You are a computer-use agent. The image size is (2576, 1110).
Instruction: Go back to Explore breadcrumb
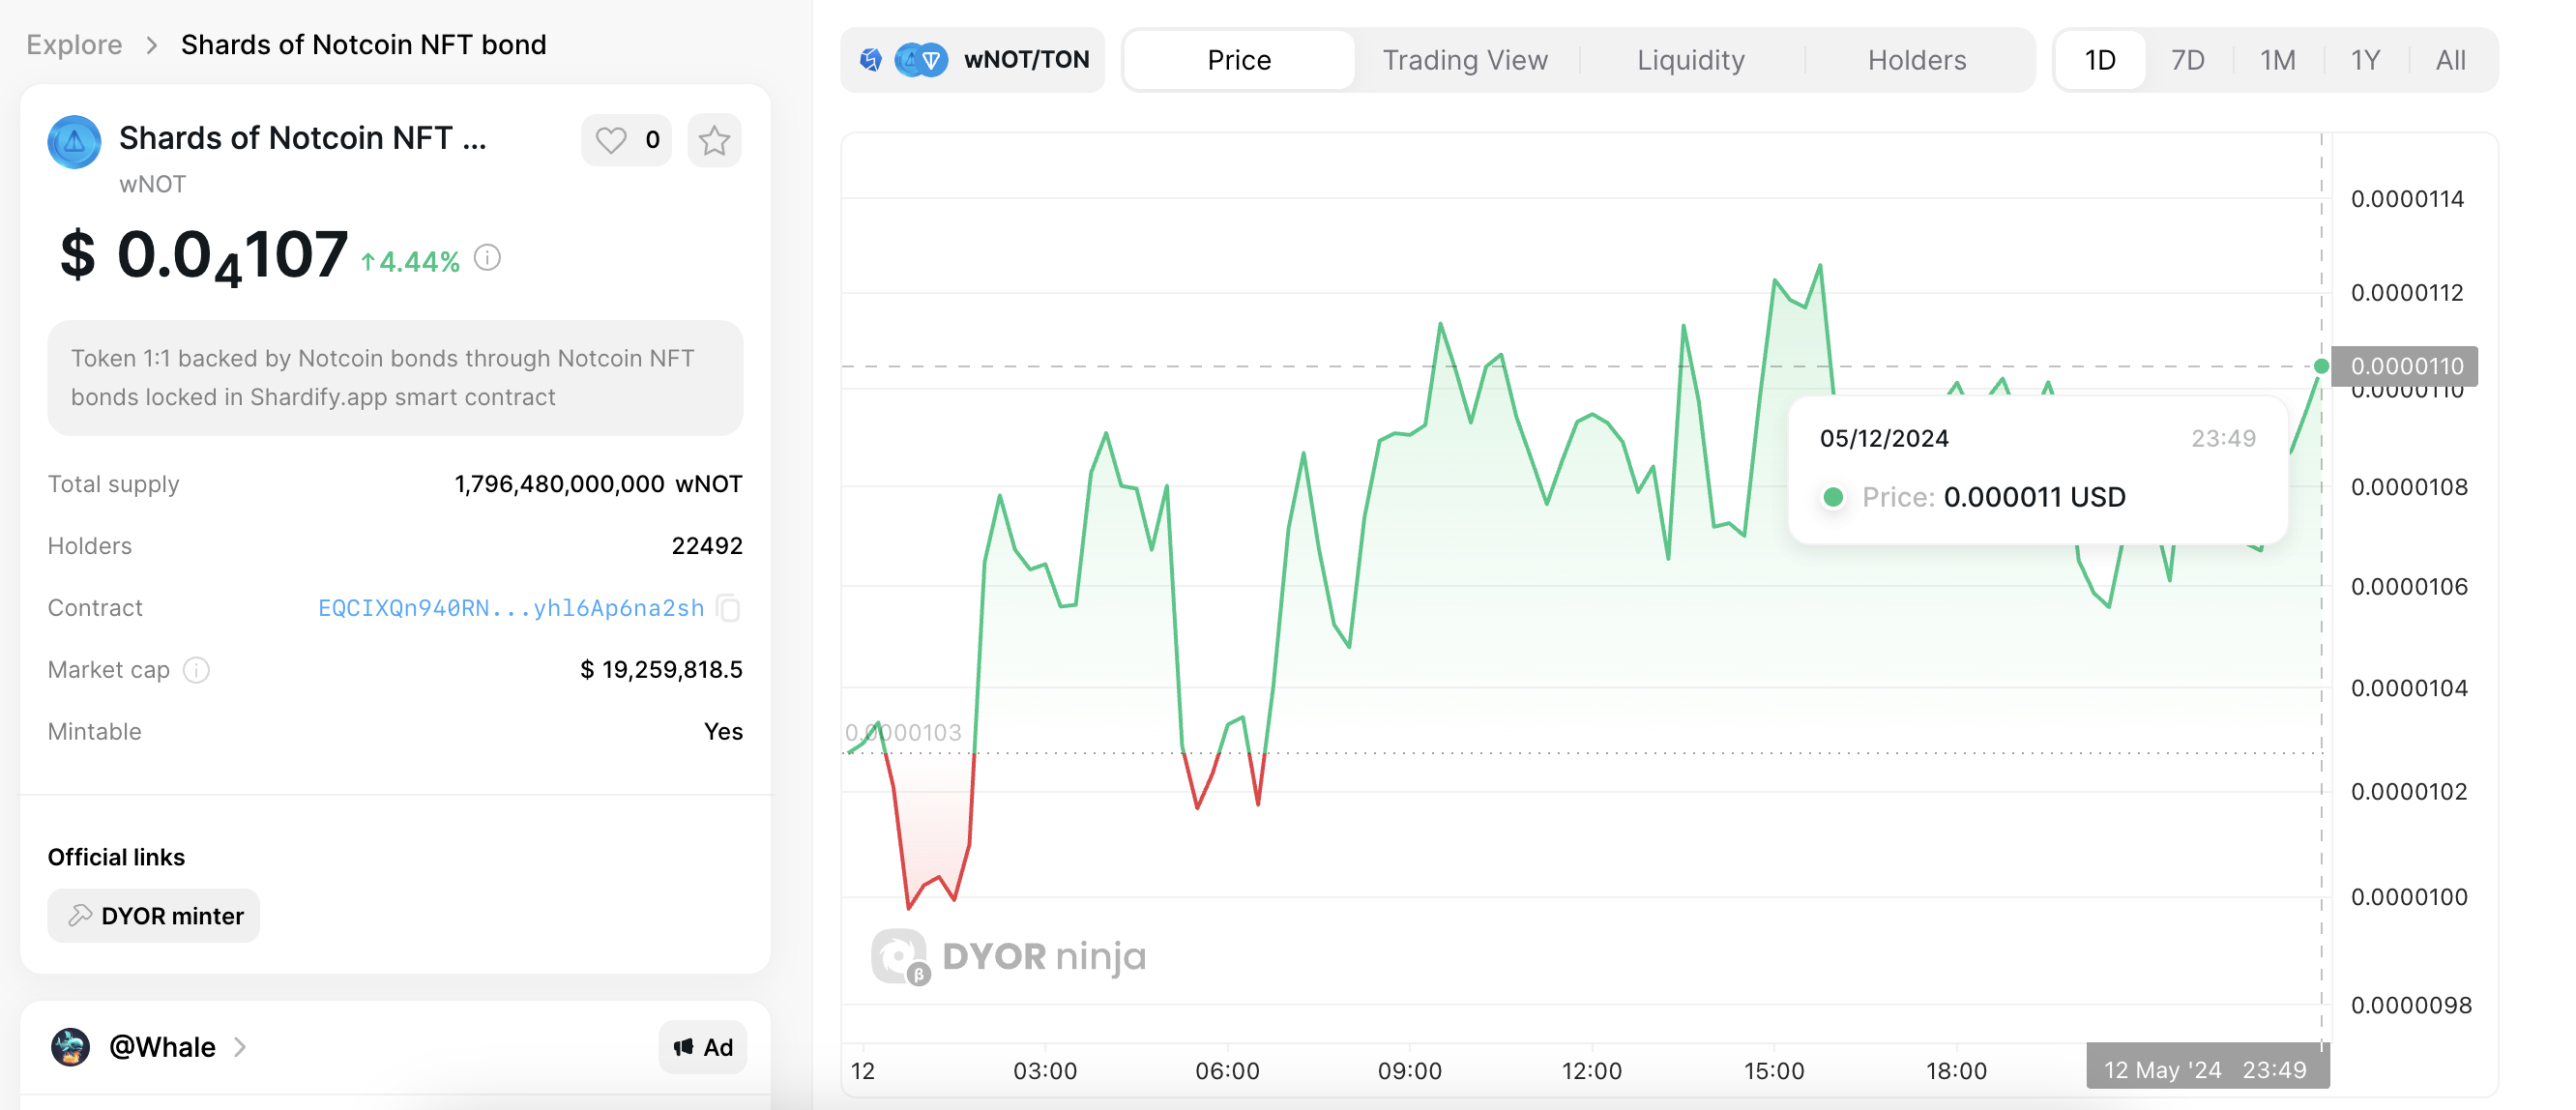pos(74,45)
